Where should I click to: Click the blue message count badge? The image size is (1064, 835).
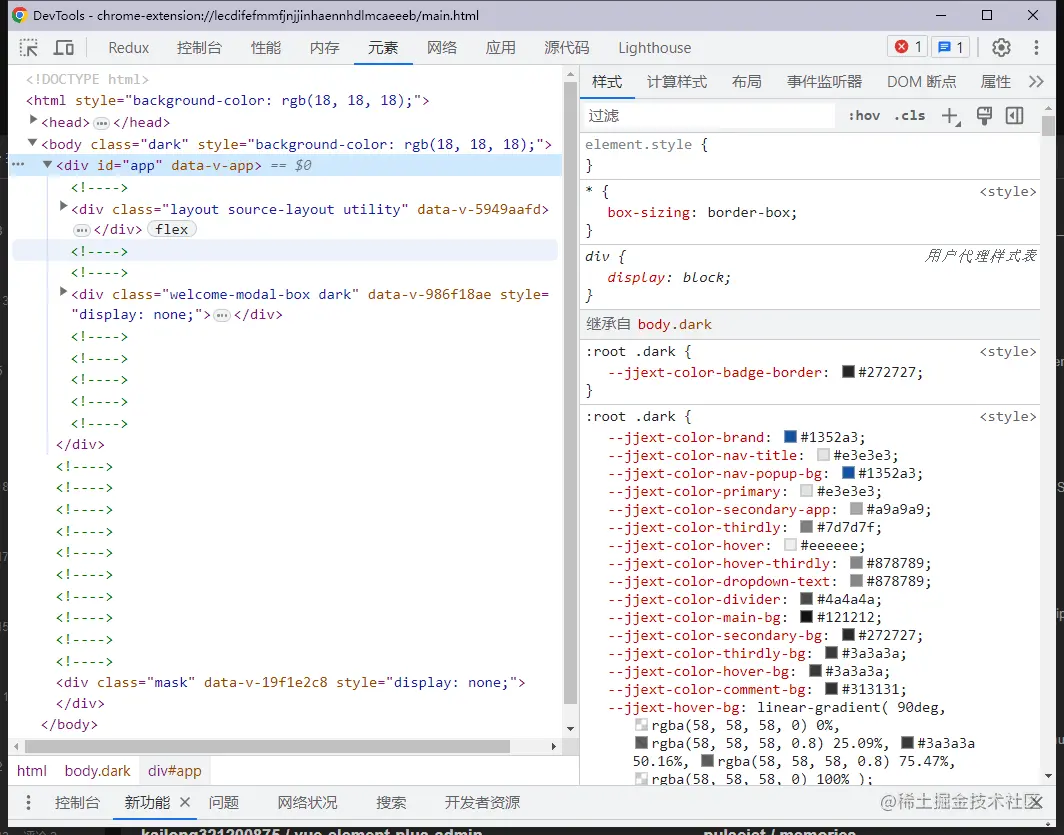click(x=949, y=47)
